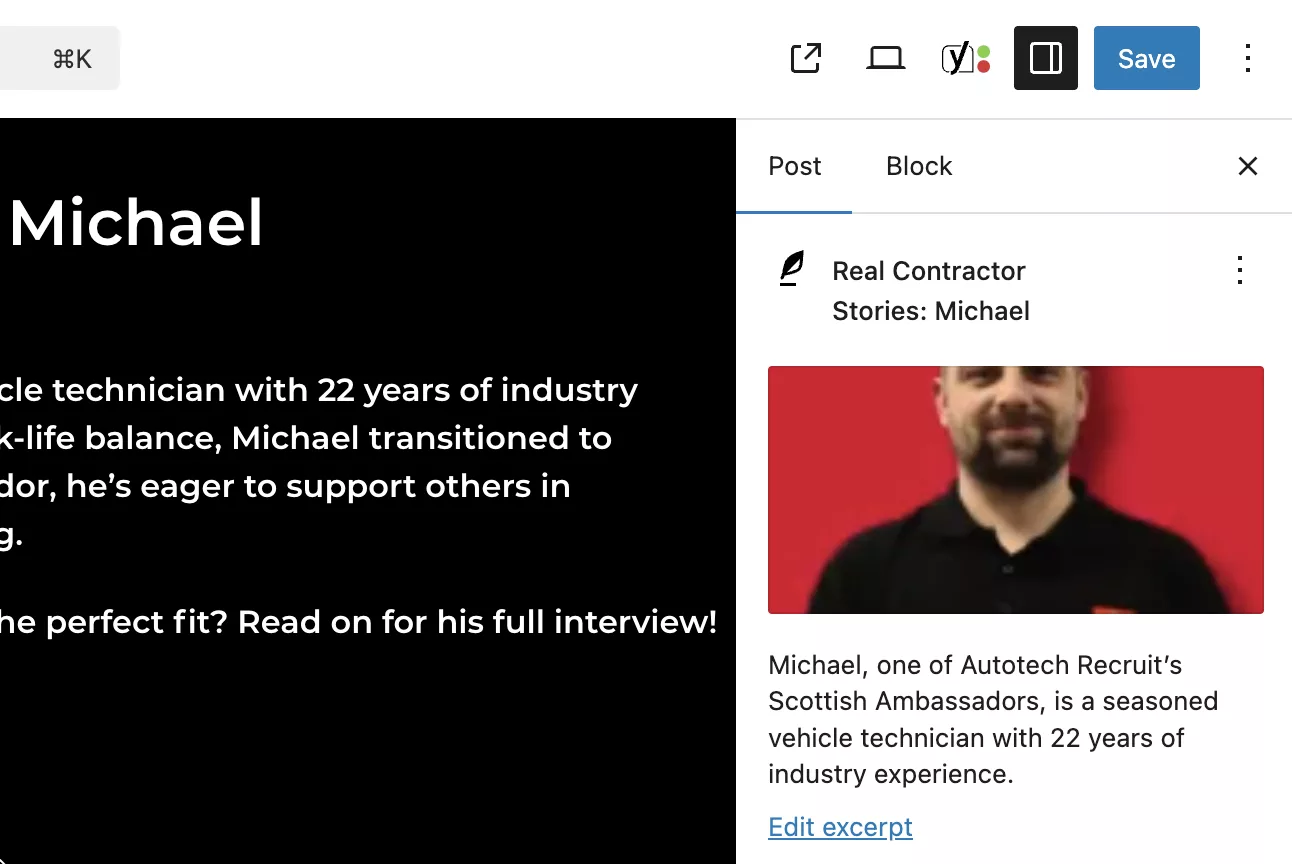
Task: Open the View Post external link icon
Action: [x=805, y=59]
